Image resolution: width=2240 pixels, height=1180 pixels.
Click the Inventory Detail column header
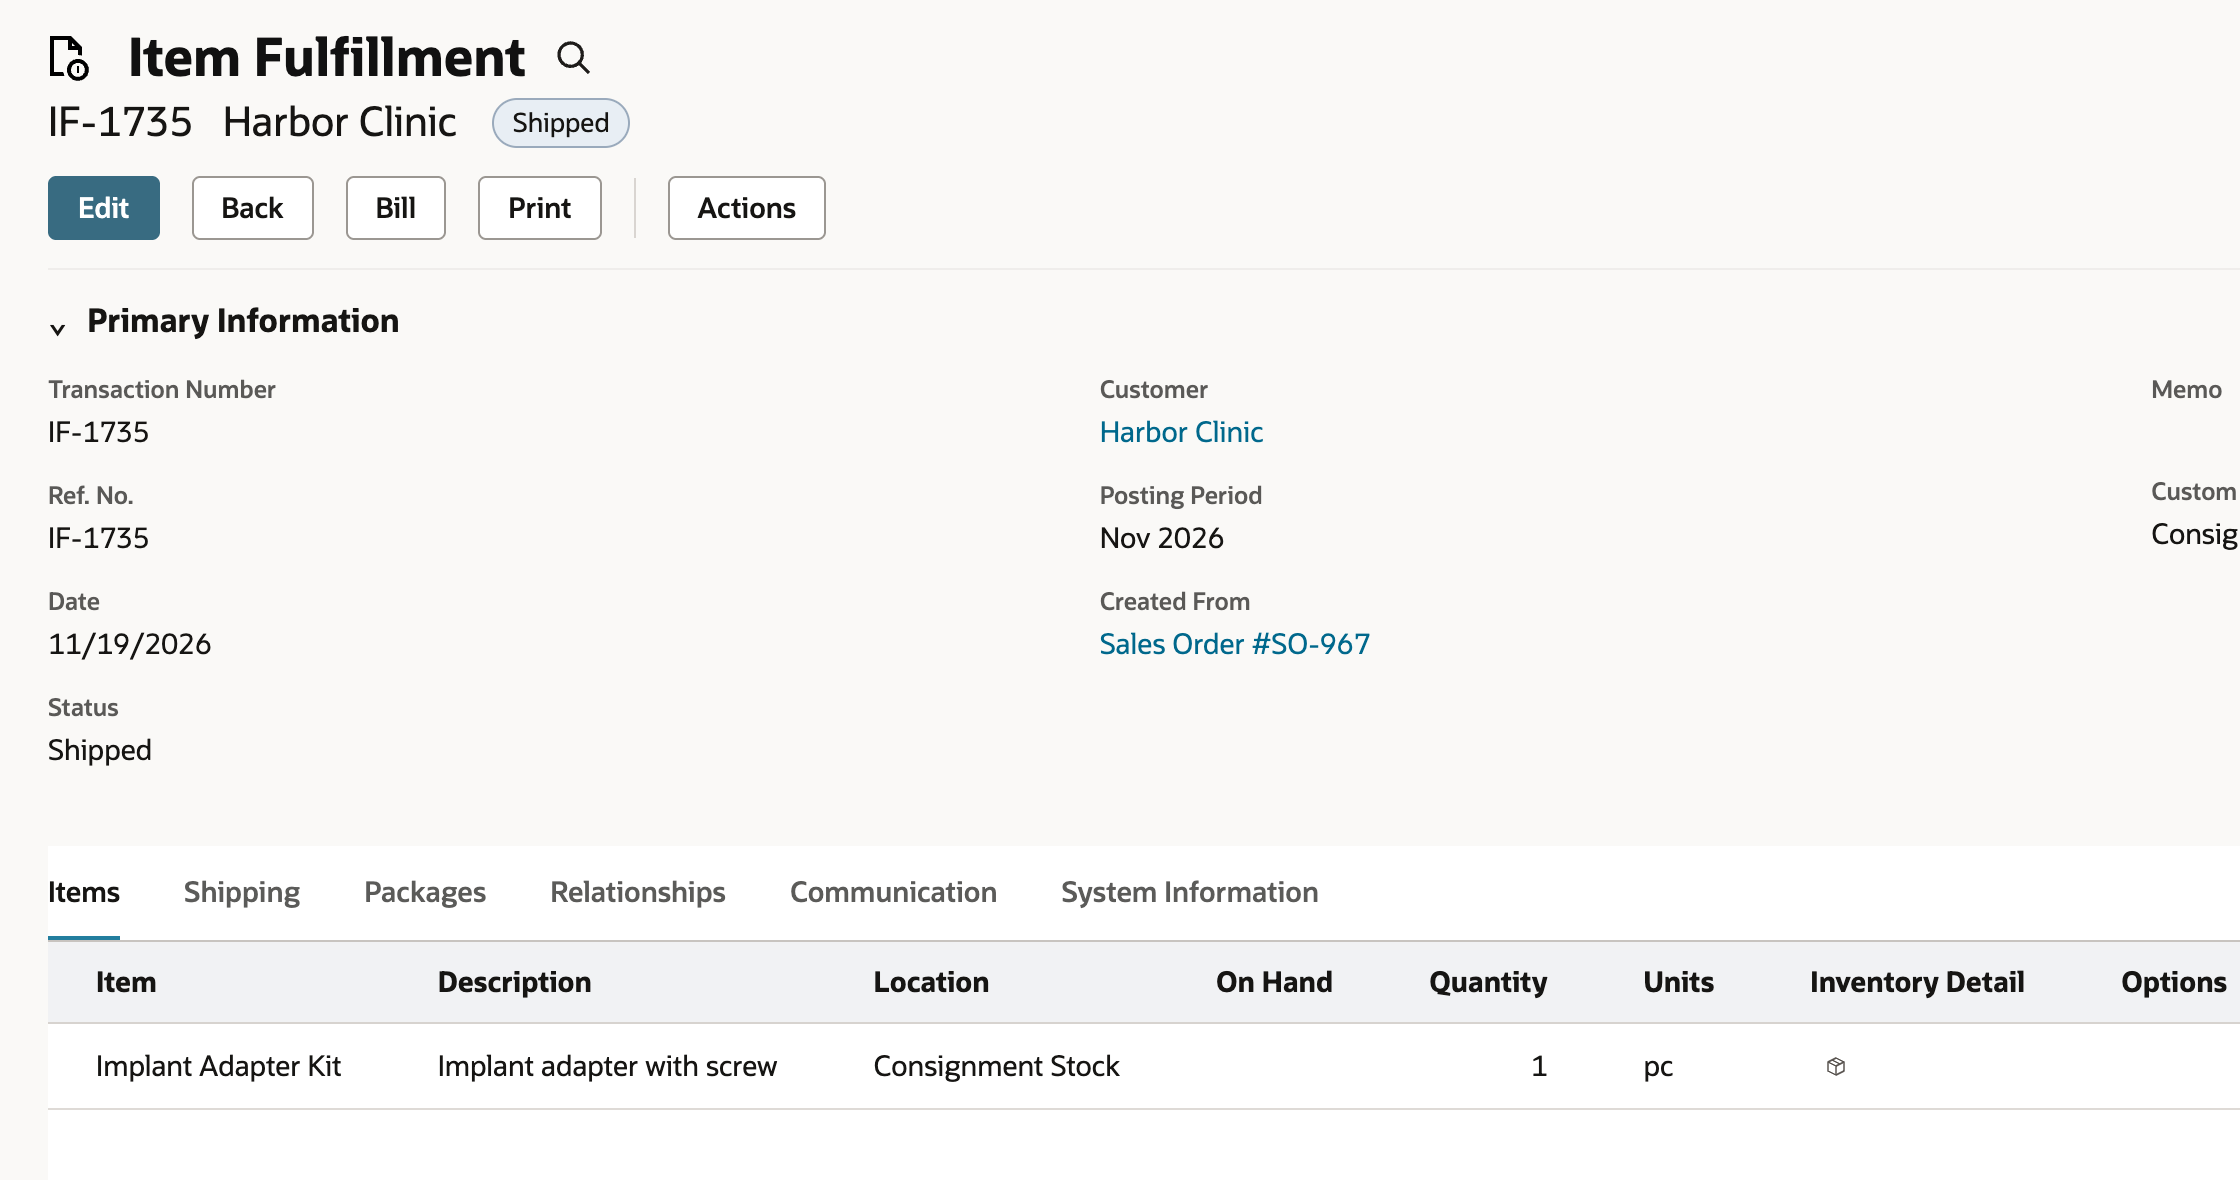tap(1917, 982)
